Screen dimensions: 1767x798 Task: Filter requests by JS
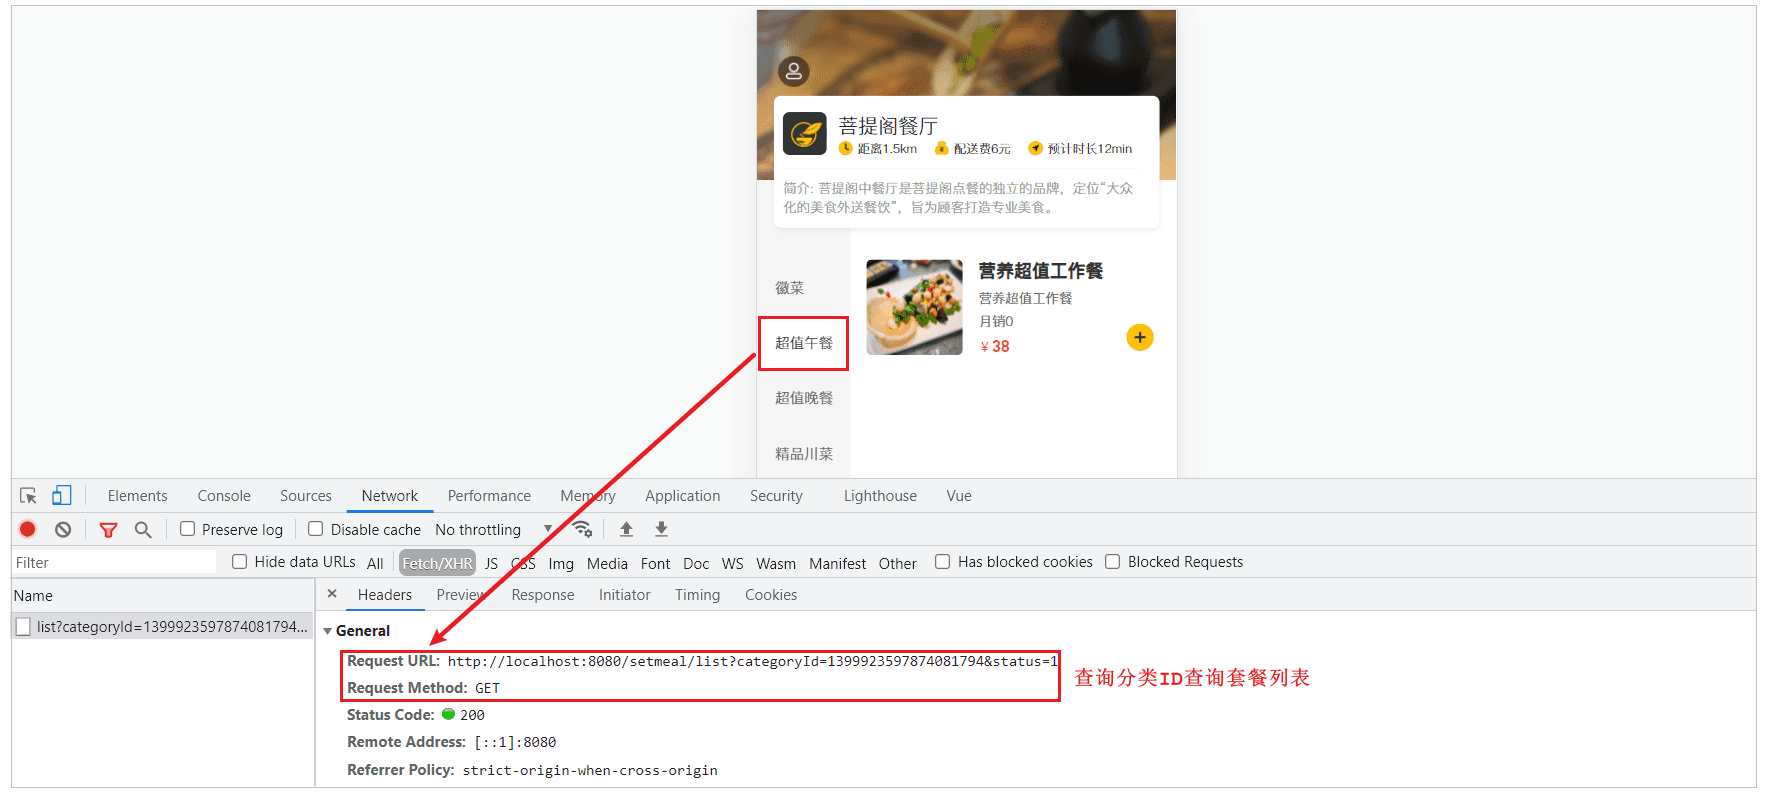point(491,564)
